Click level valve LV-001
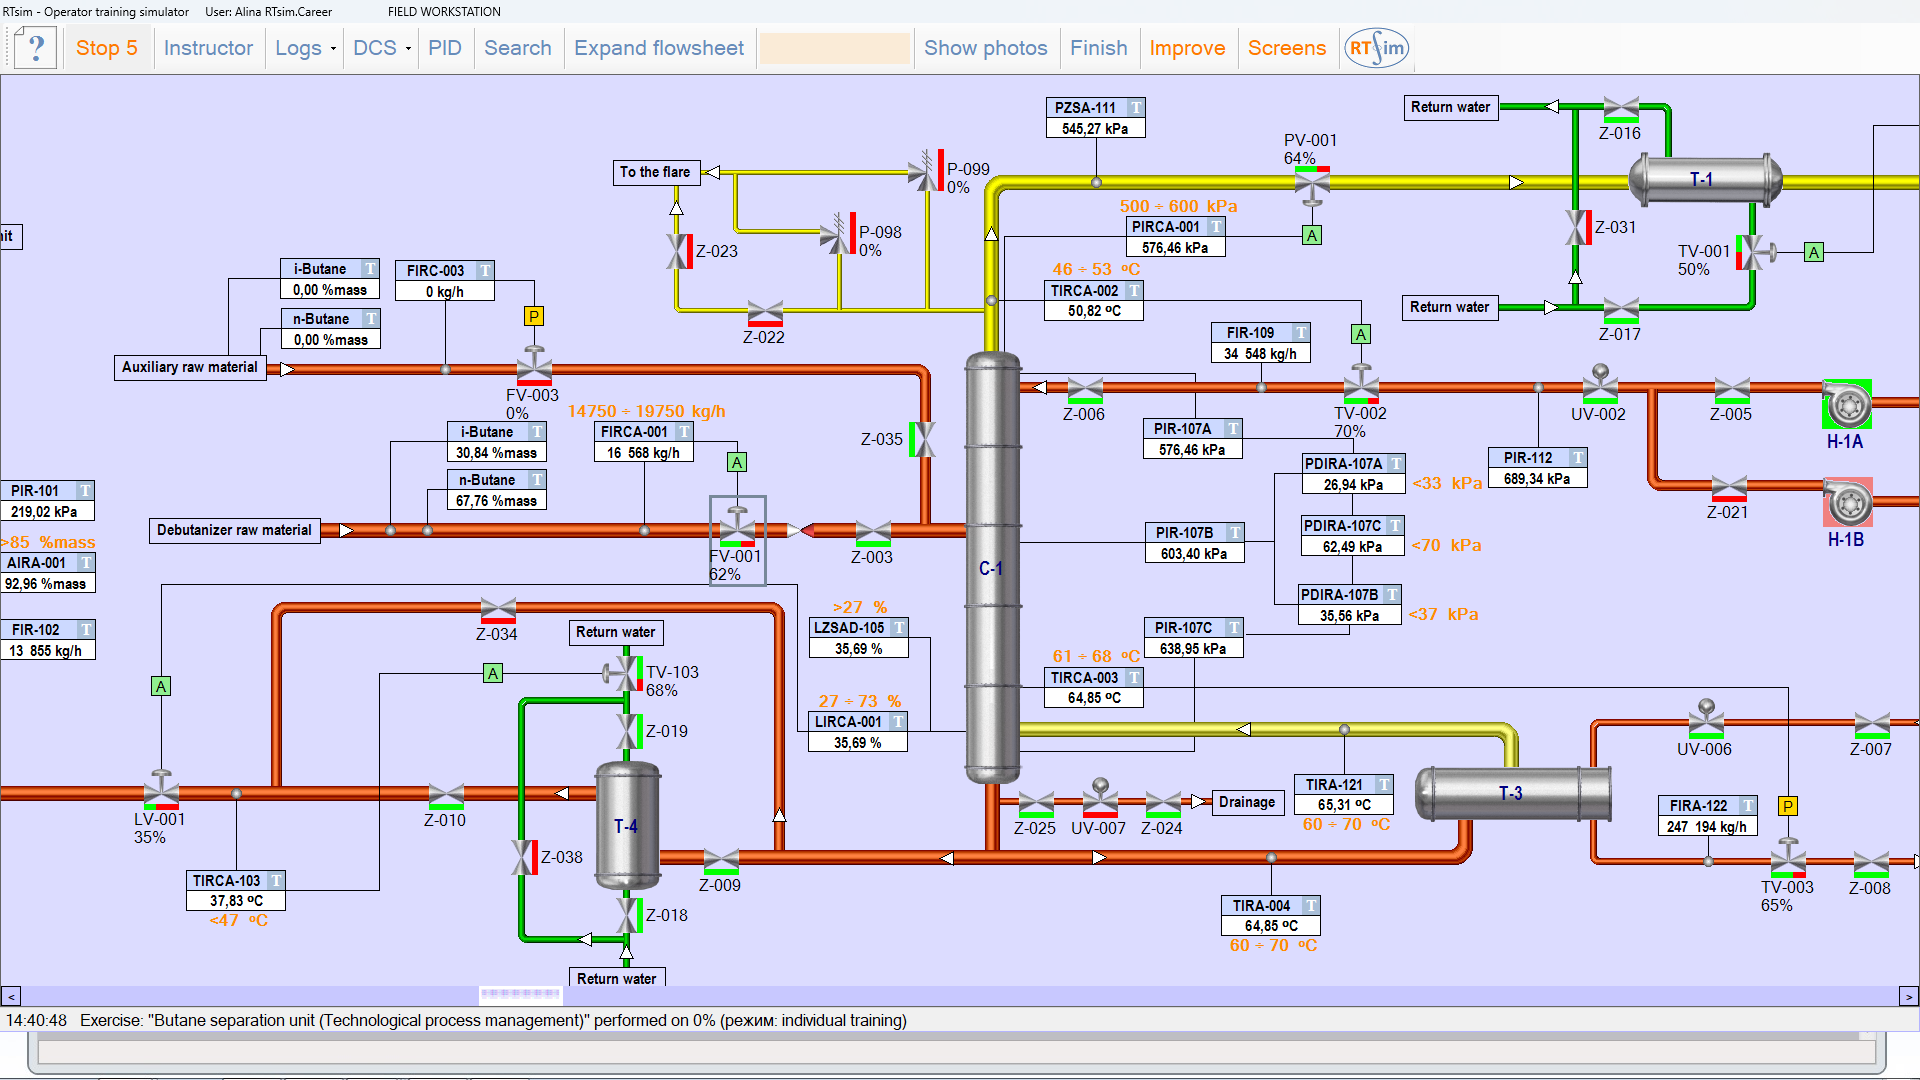Image resolution: width=1920 pixels, height=1080 pixels. 161,790
